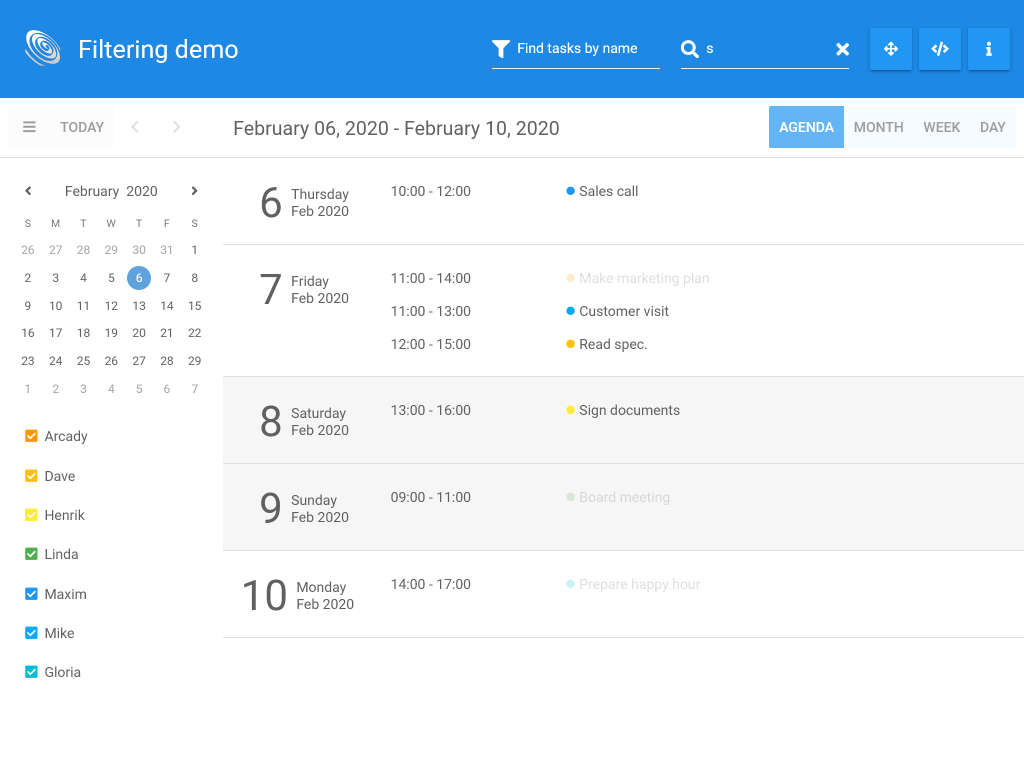Viewport: 1024px width, 768px height.
Task: Click the TODAY button
Action: coord(82,127)
